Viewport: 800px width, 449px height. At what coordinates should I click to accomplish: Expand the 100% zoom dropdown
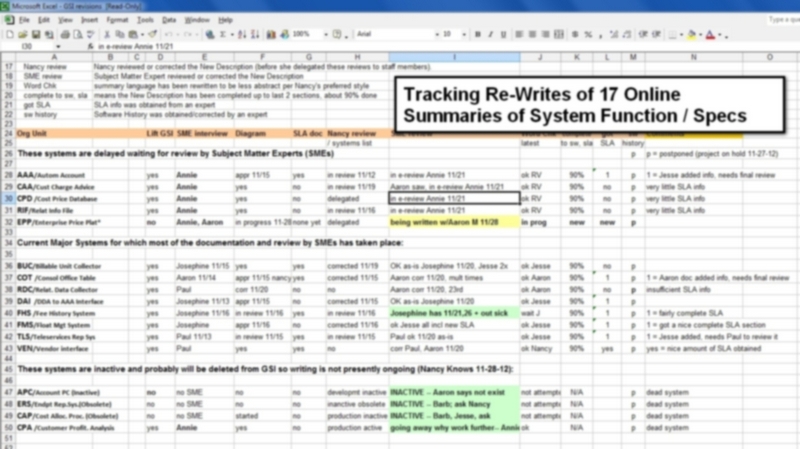pos(325,34)
